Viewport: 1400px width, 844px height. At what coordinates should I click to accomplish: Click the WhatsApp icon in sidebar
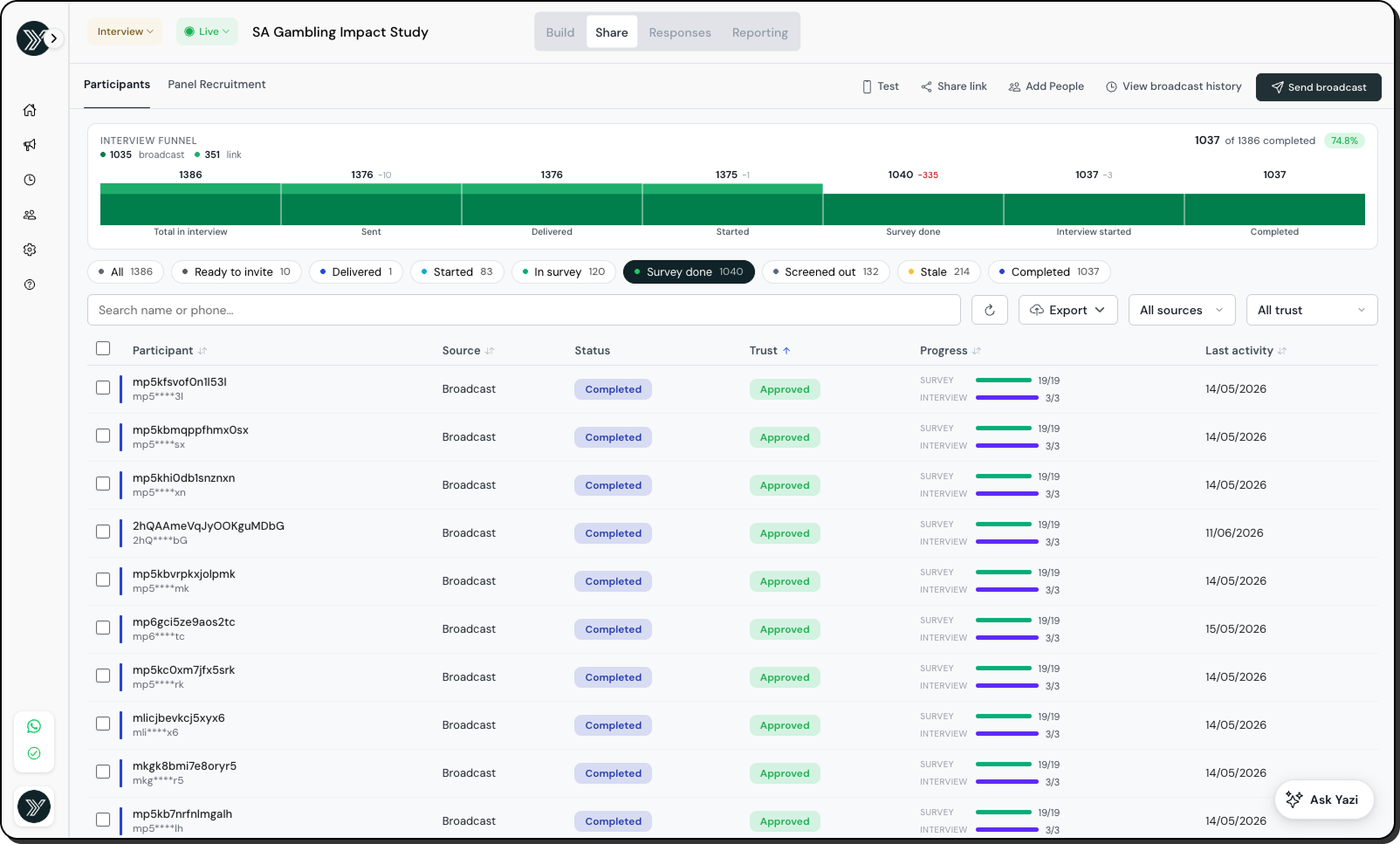(x=34, y=727)
